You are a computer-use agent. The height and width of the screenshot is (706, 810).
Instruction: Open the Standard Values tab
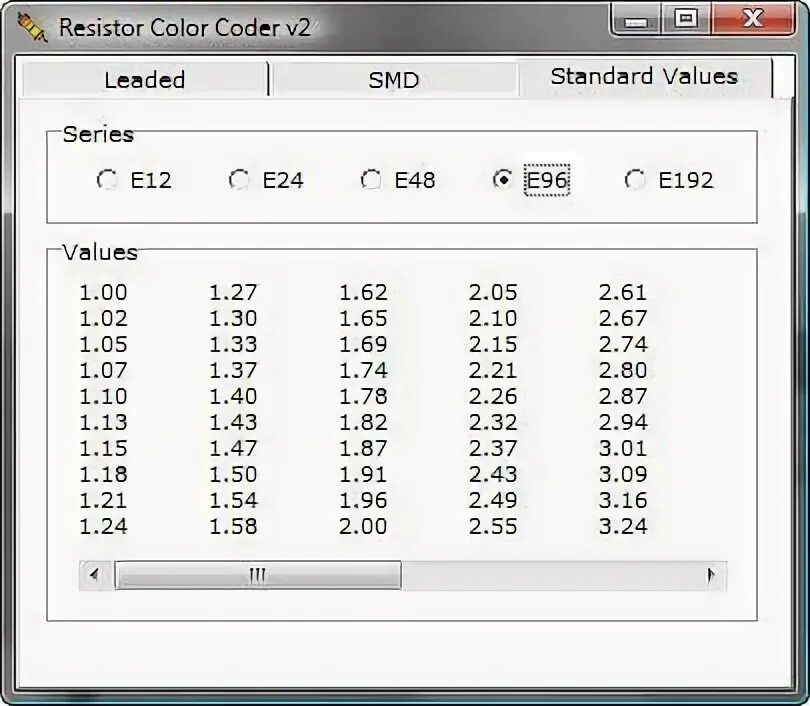coord(645,76)
